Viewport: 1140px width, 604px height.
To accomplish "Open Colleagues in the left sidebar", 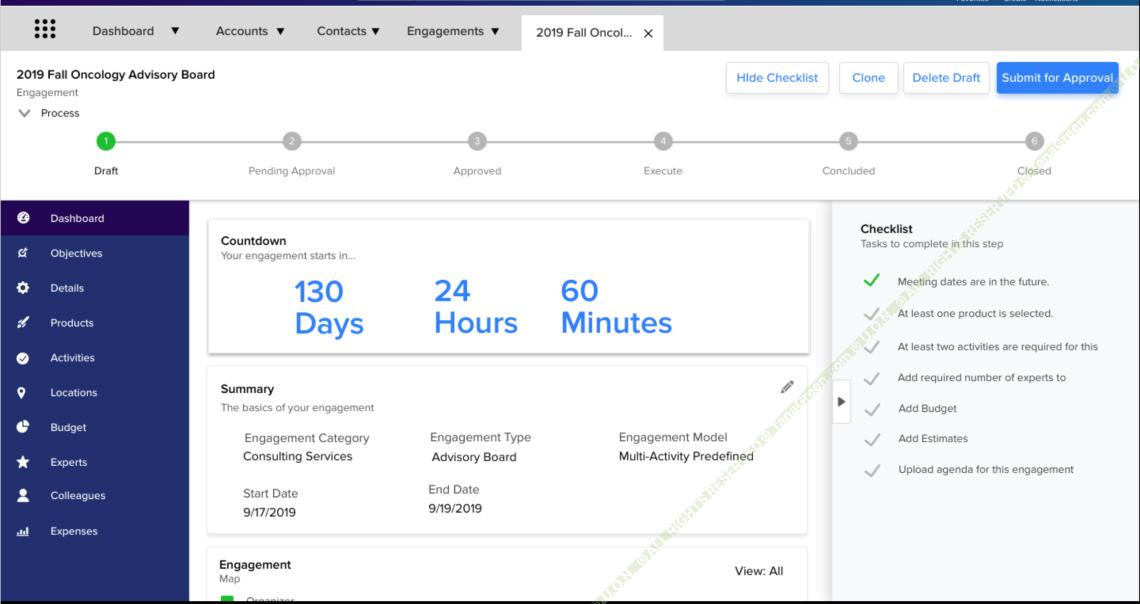I will [x=95, y=496].
